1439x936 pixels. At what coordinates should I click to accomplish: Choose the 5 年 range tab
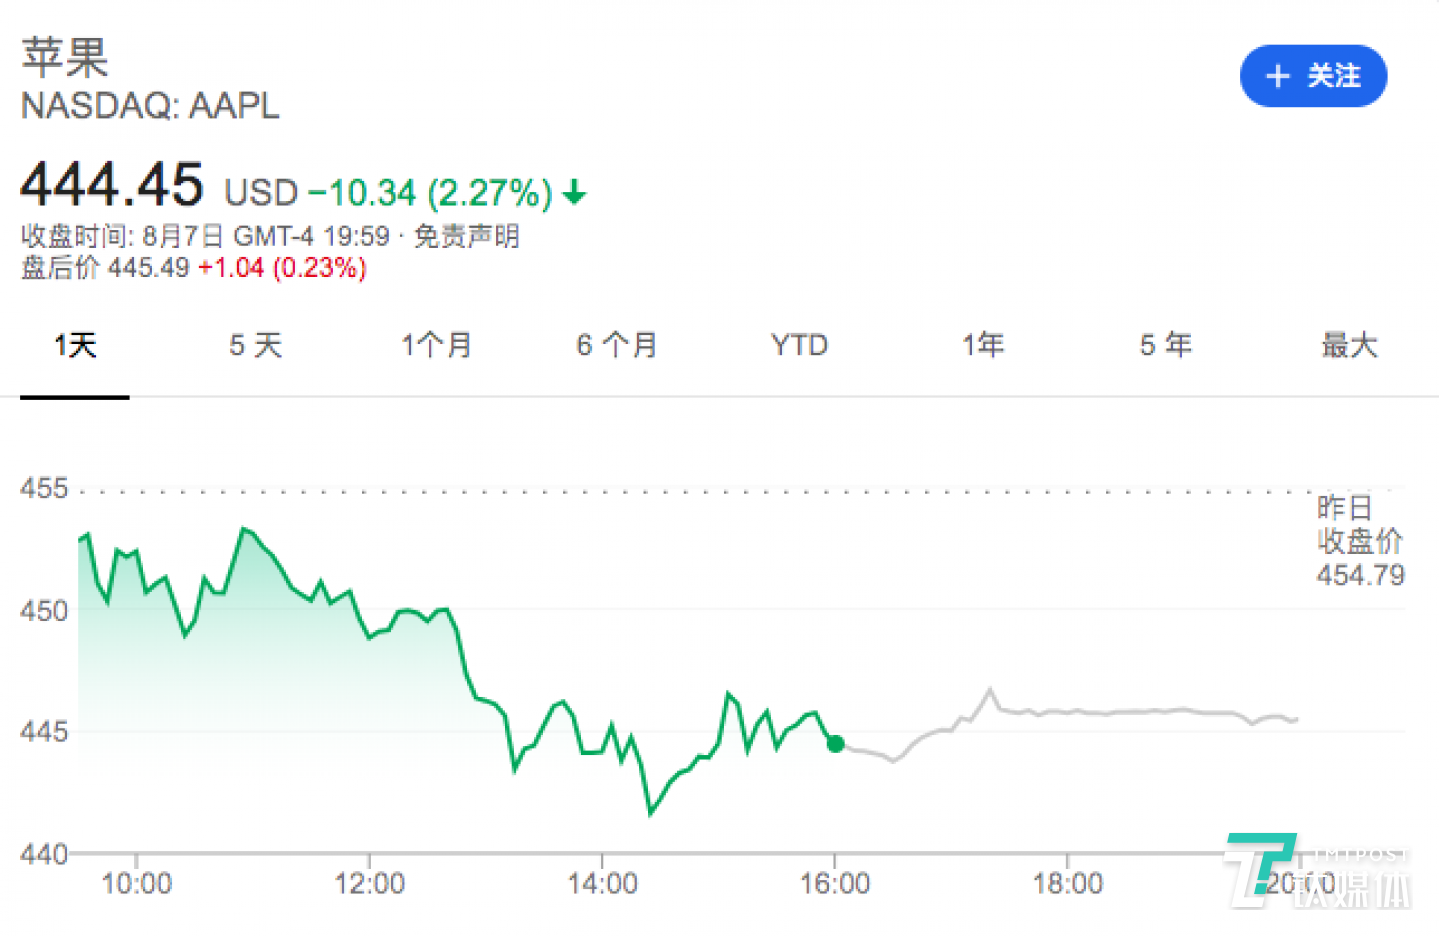pyautogui.click(x=1165, y=346)
